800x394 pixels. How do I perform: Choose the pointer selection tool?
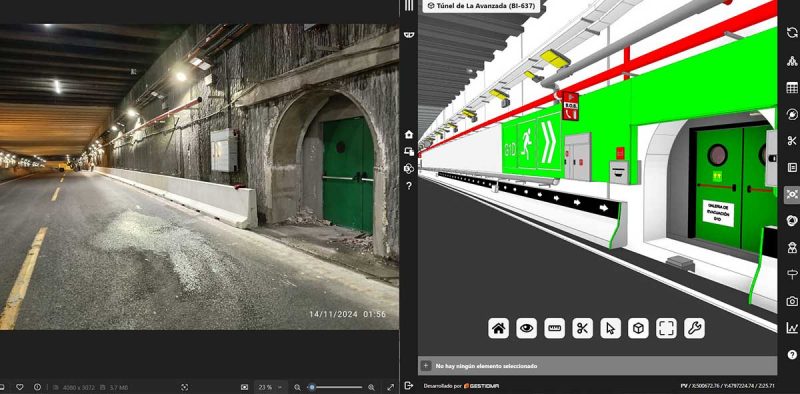(x=610, y=328)
